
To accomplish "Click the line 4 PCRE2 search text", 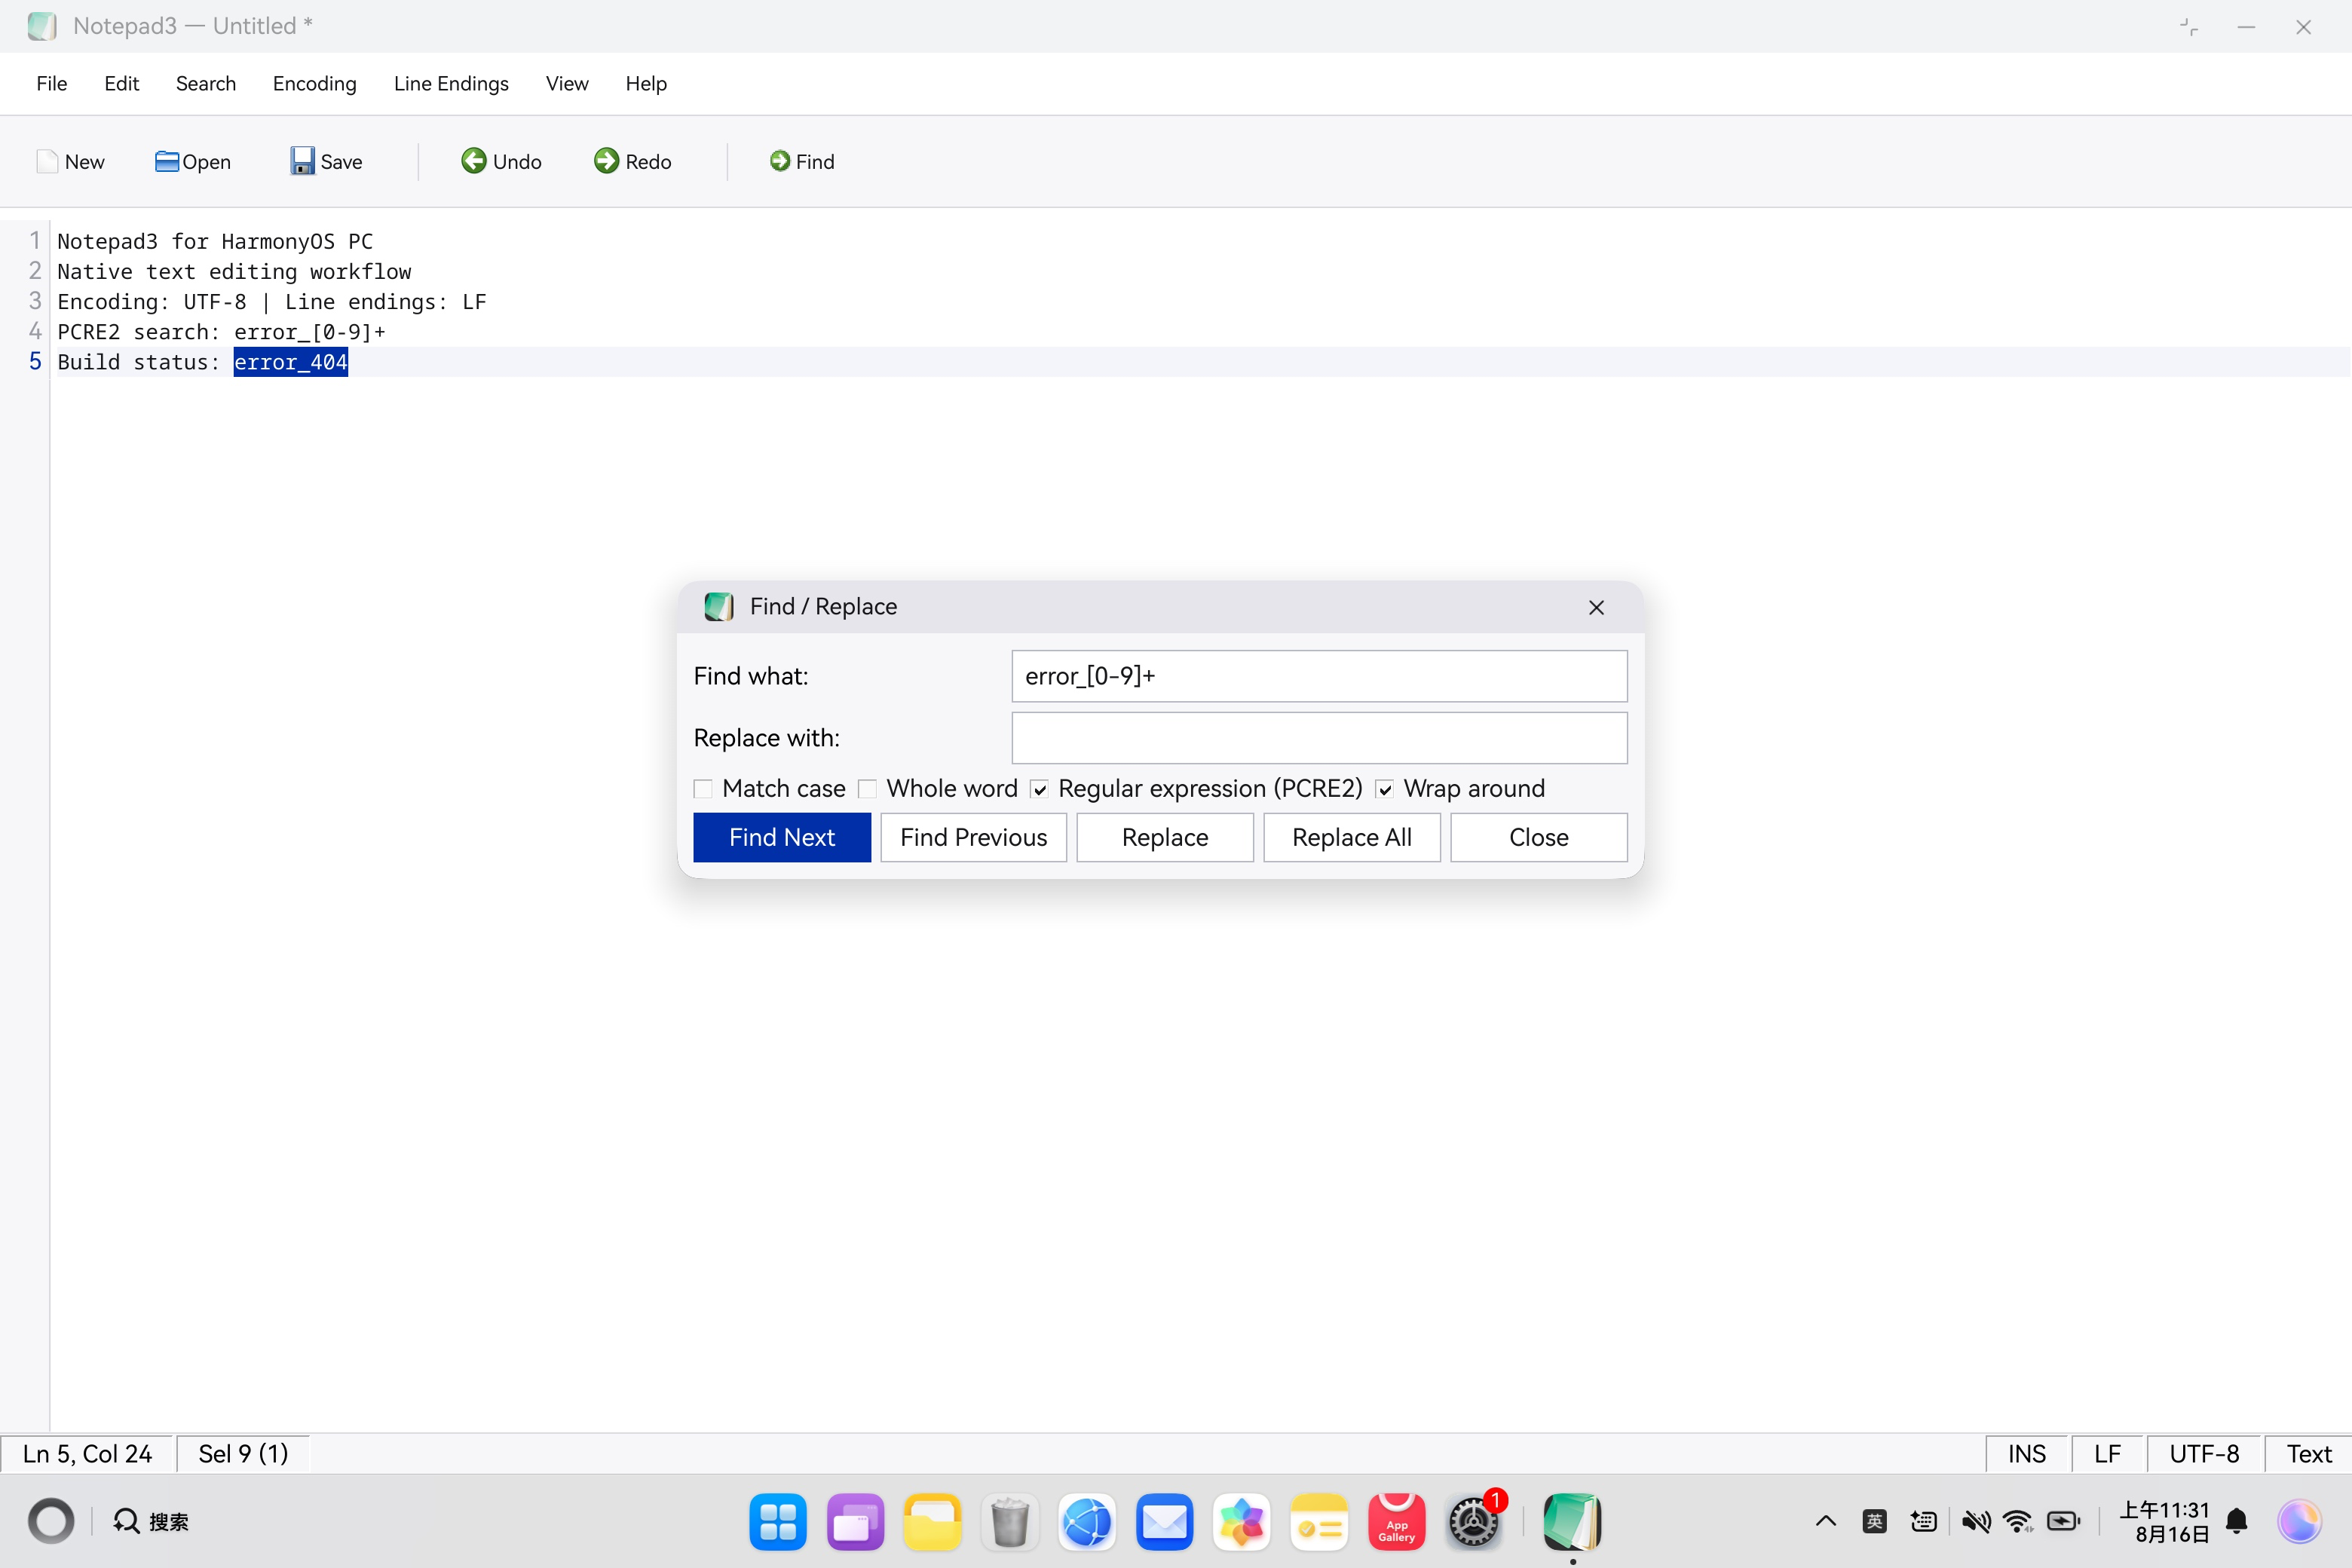I will pos(221,332).
